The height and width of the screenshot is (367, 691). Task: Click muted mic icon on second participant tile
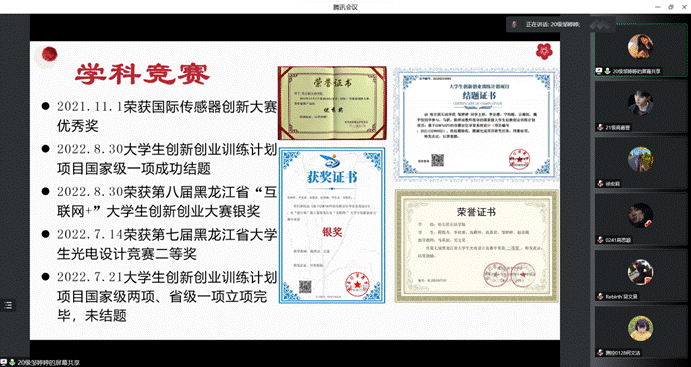coord(600,127)
